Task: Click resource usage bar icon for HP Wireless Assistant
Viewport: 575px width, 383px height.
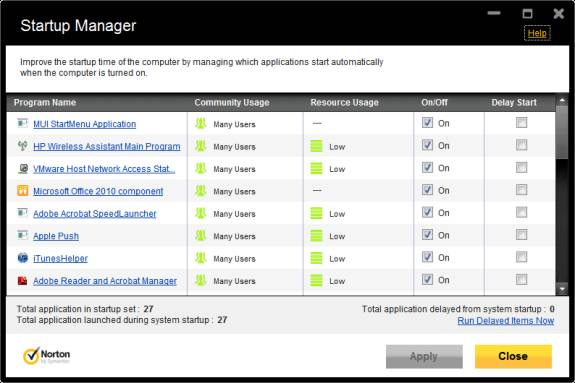Action: coord(316,146)
